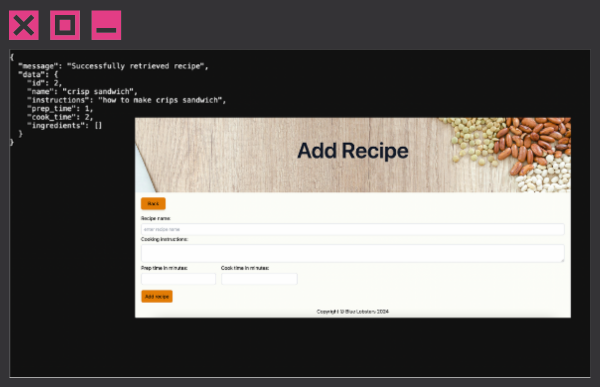The height and width of the screenshot is (387, 600).
Task: Click the "cook_time": 2 line
Action: pos(60,117)
